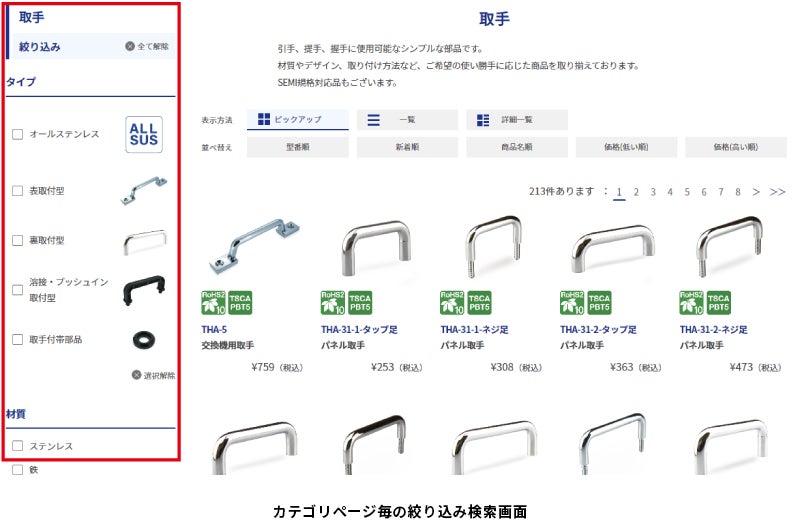Click TSCA PBT5 badge under THA-31-2-ネジ足
The image size is (800, 530).
pos(718,302)
